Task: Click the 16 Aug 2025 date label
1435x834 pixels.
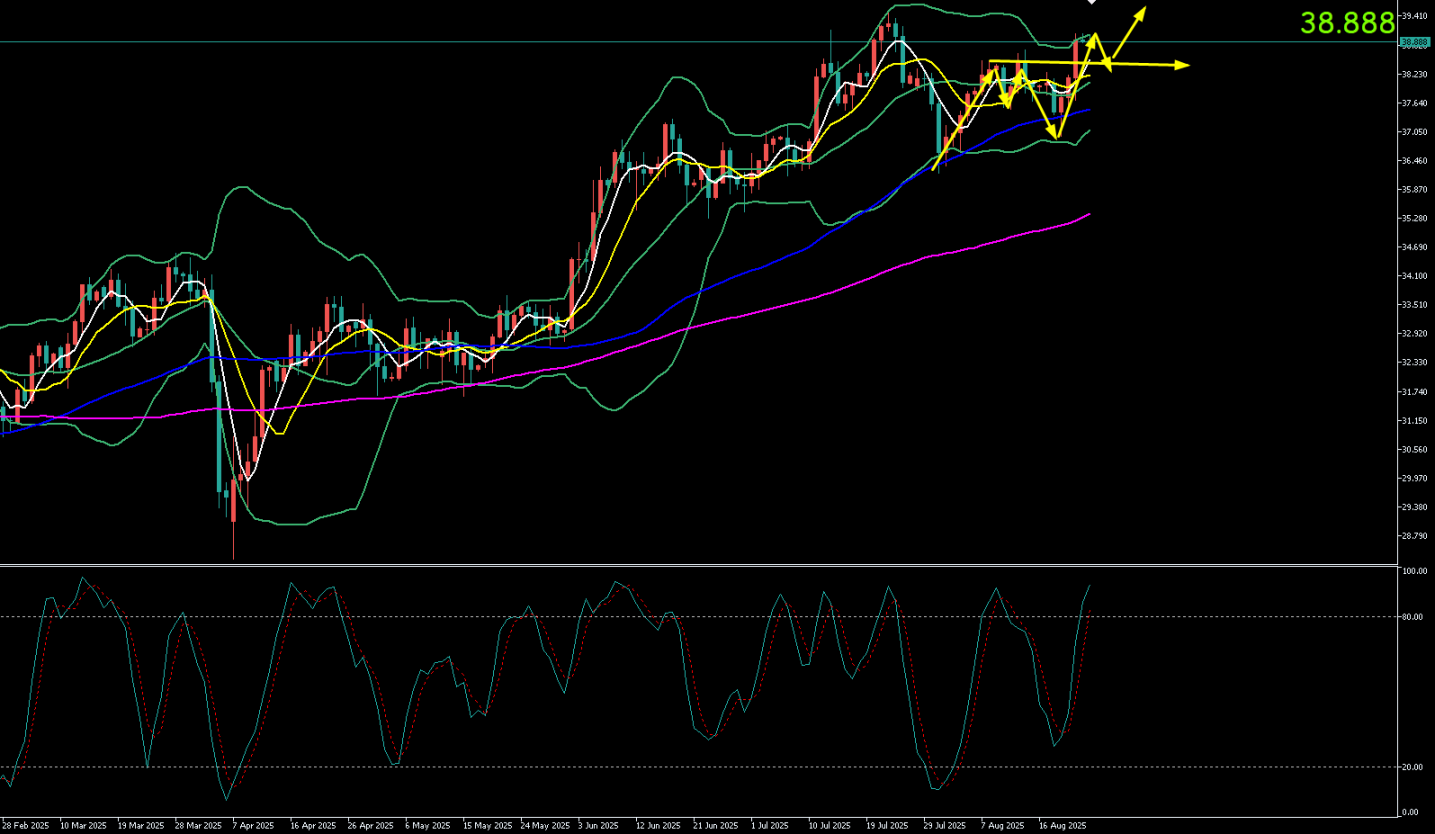Action: click(x=1063, y=826)
